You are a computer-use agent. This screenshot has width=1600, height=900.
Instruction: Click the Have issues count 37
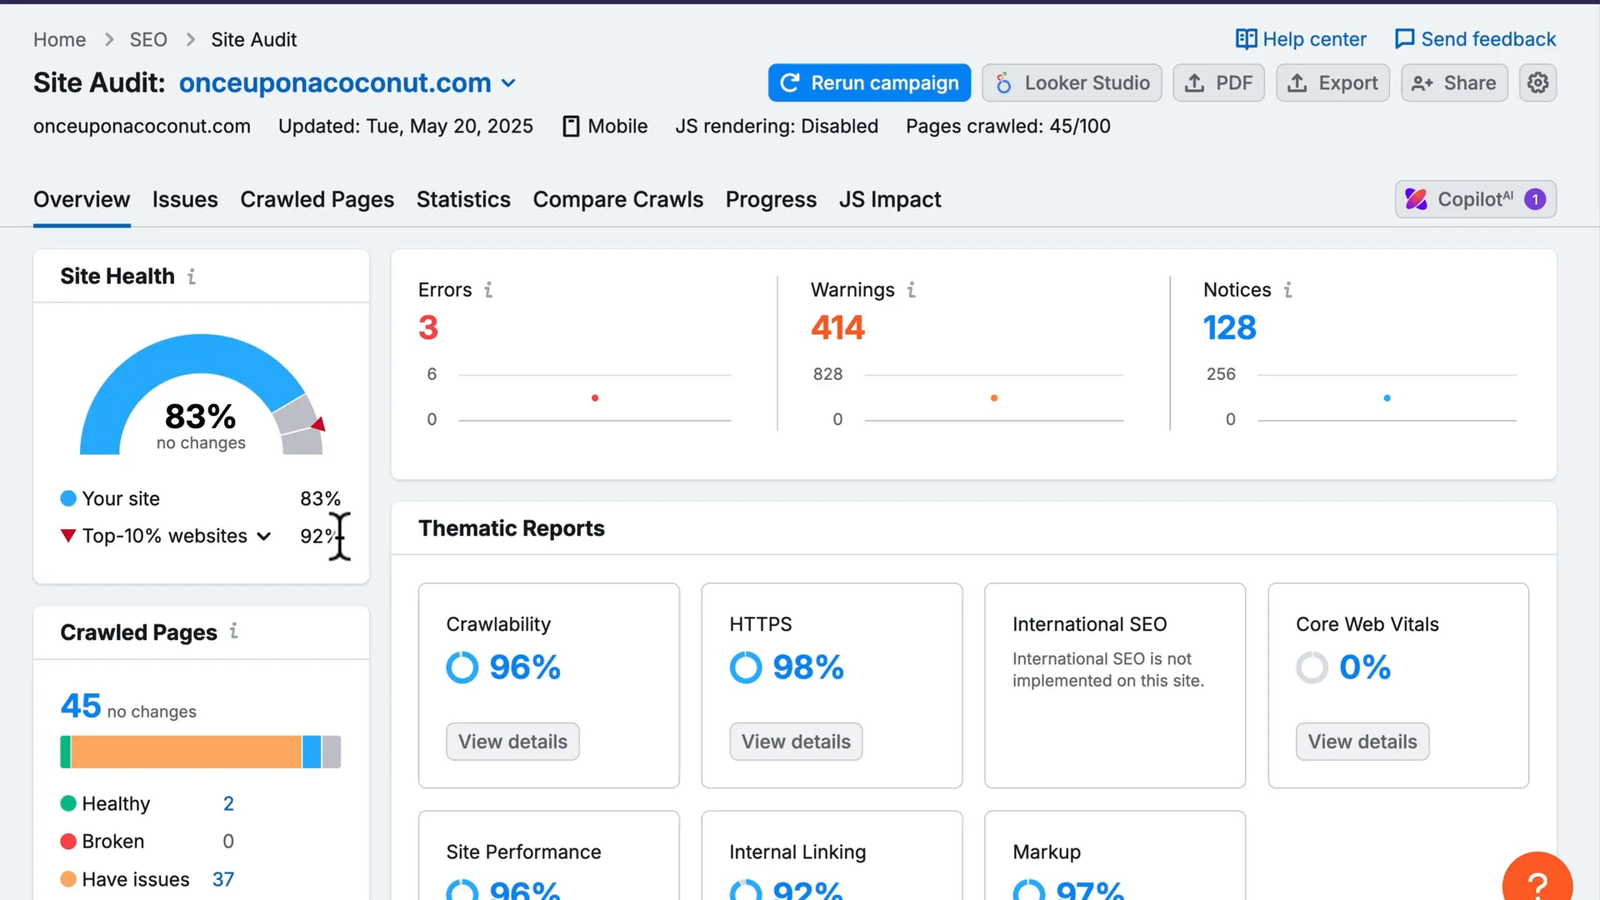(223, 880)
